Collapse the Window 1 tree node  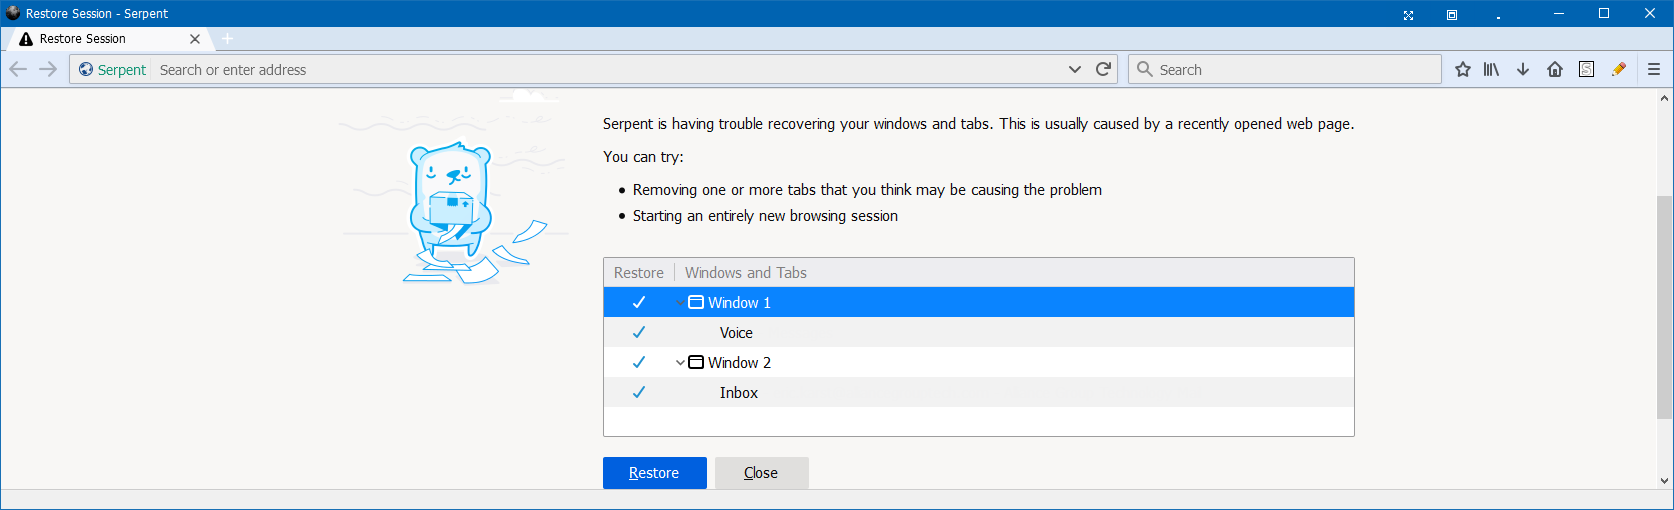[680, 302]
